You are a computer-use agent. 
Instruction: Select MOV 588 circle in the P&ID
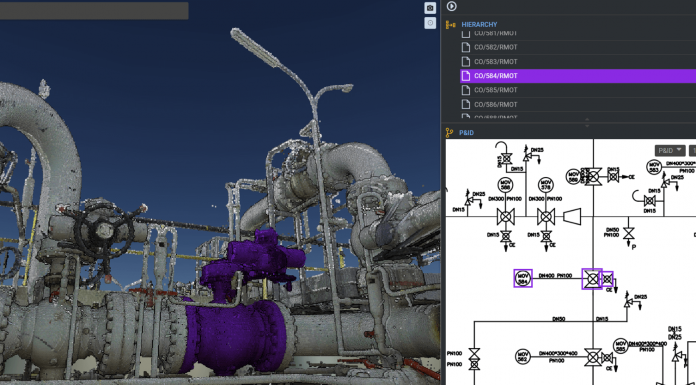pyautogui.click(x=505, y=185)
